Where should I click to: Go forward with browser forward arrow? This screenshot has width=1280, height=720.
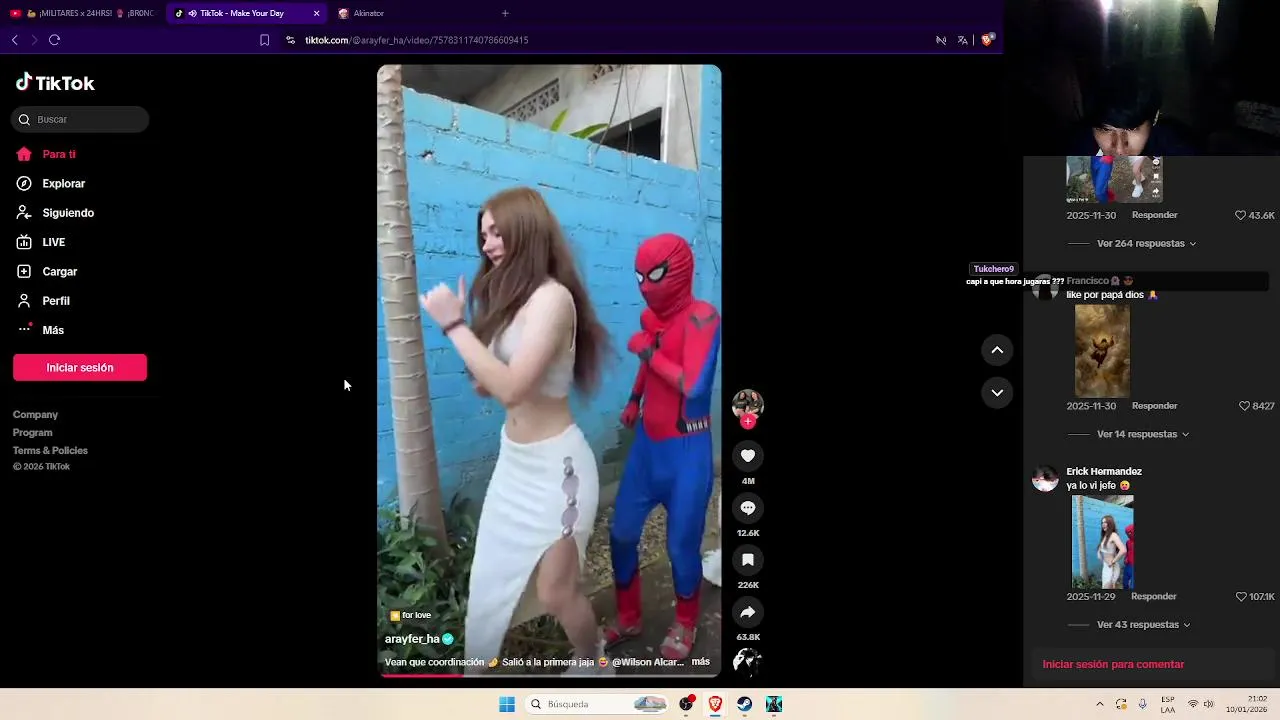(x=34, y=40)
